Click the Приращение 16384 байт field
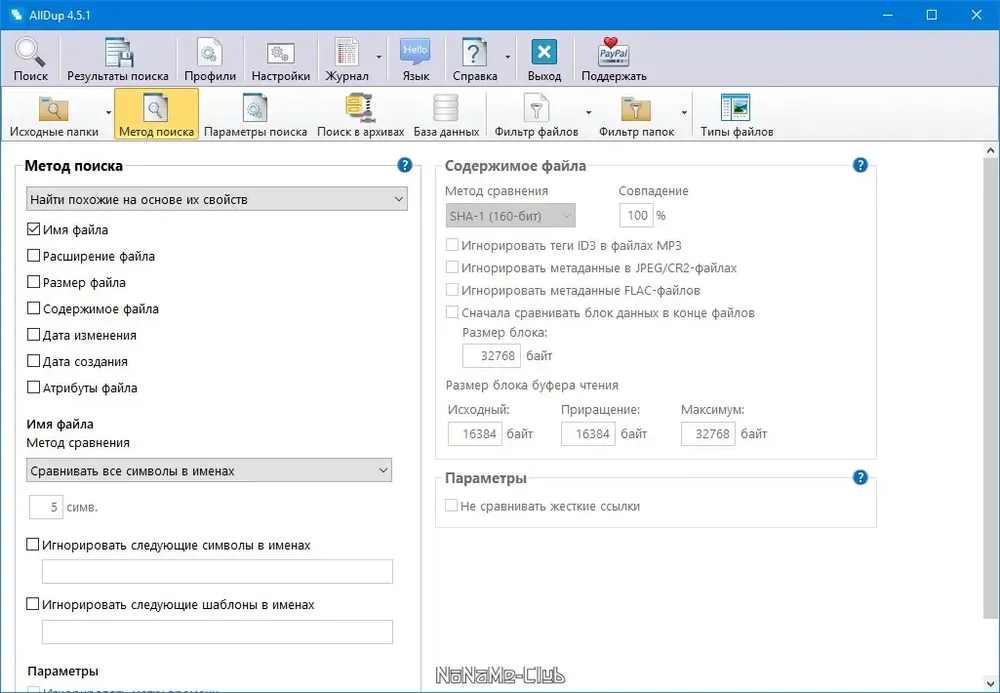Image resolution: width=1000 pixels, height=693 pixels. point(588,434)
